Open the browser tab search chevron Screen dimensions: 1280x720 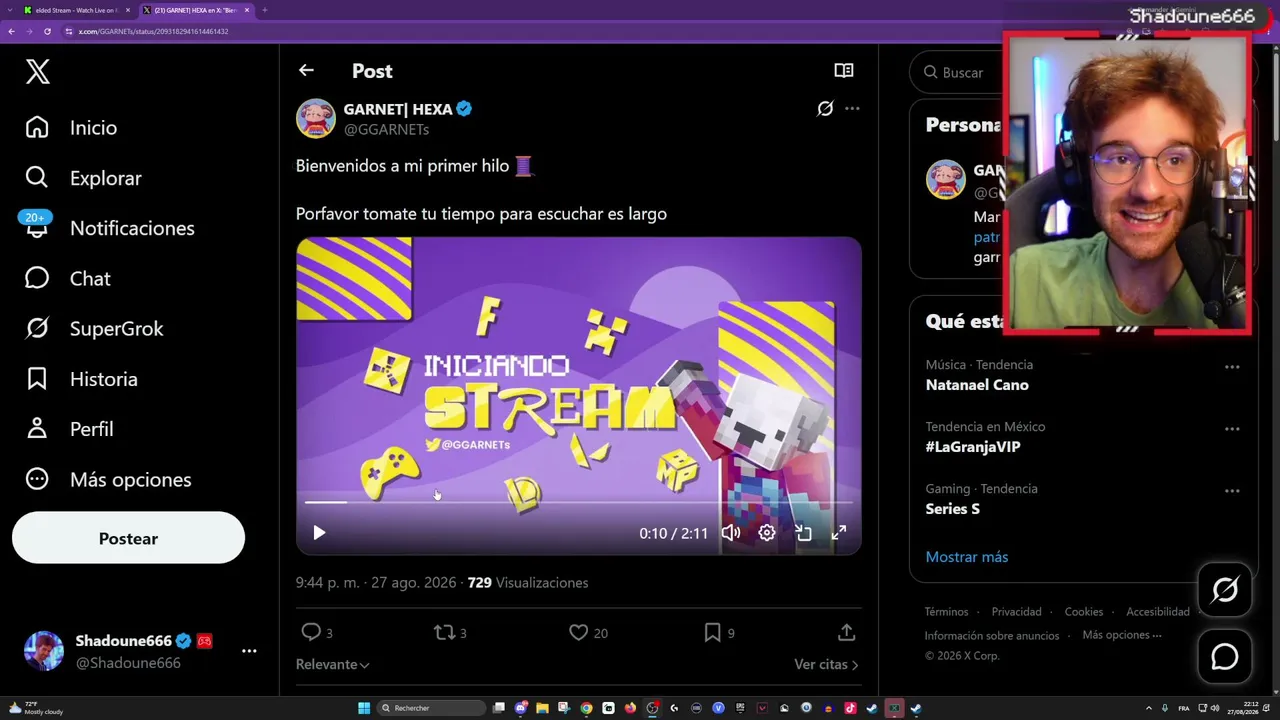pyautogui.click(x=9, y=10)
